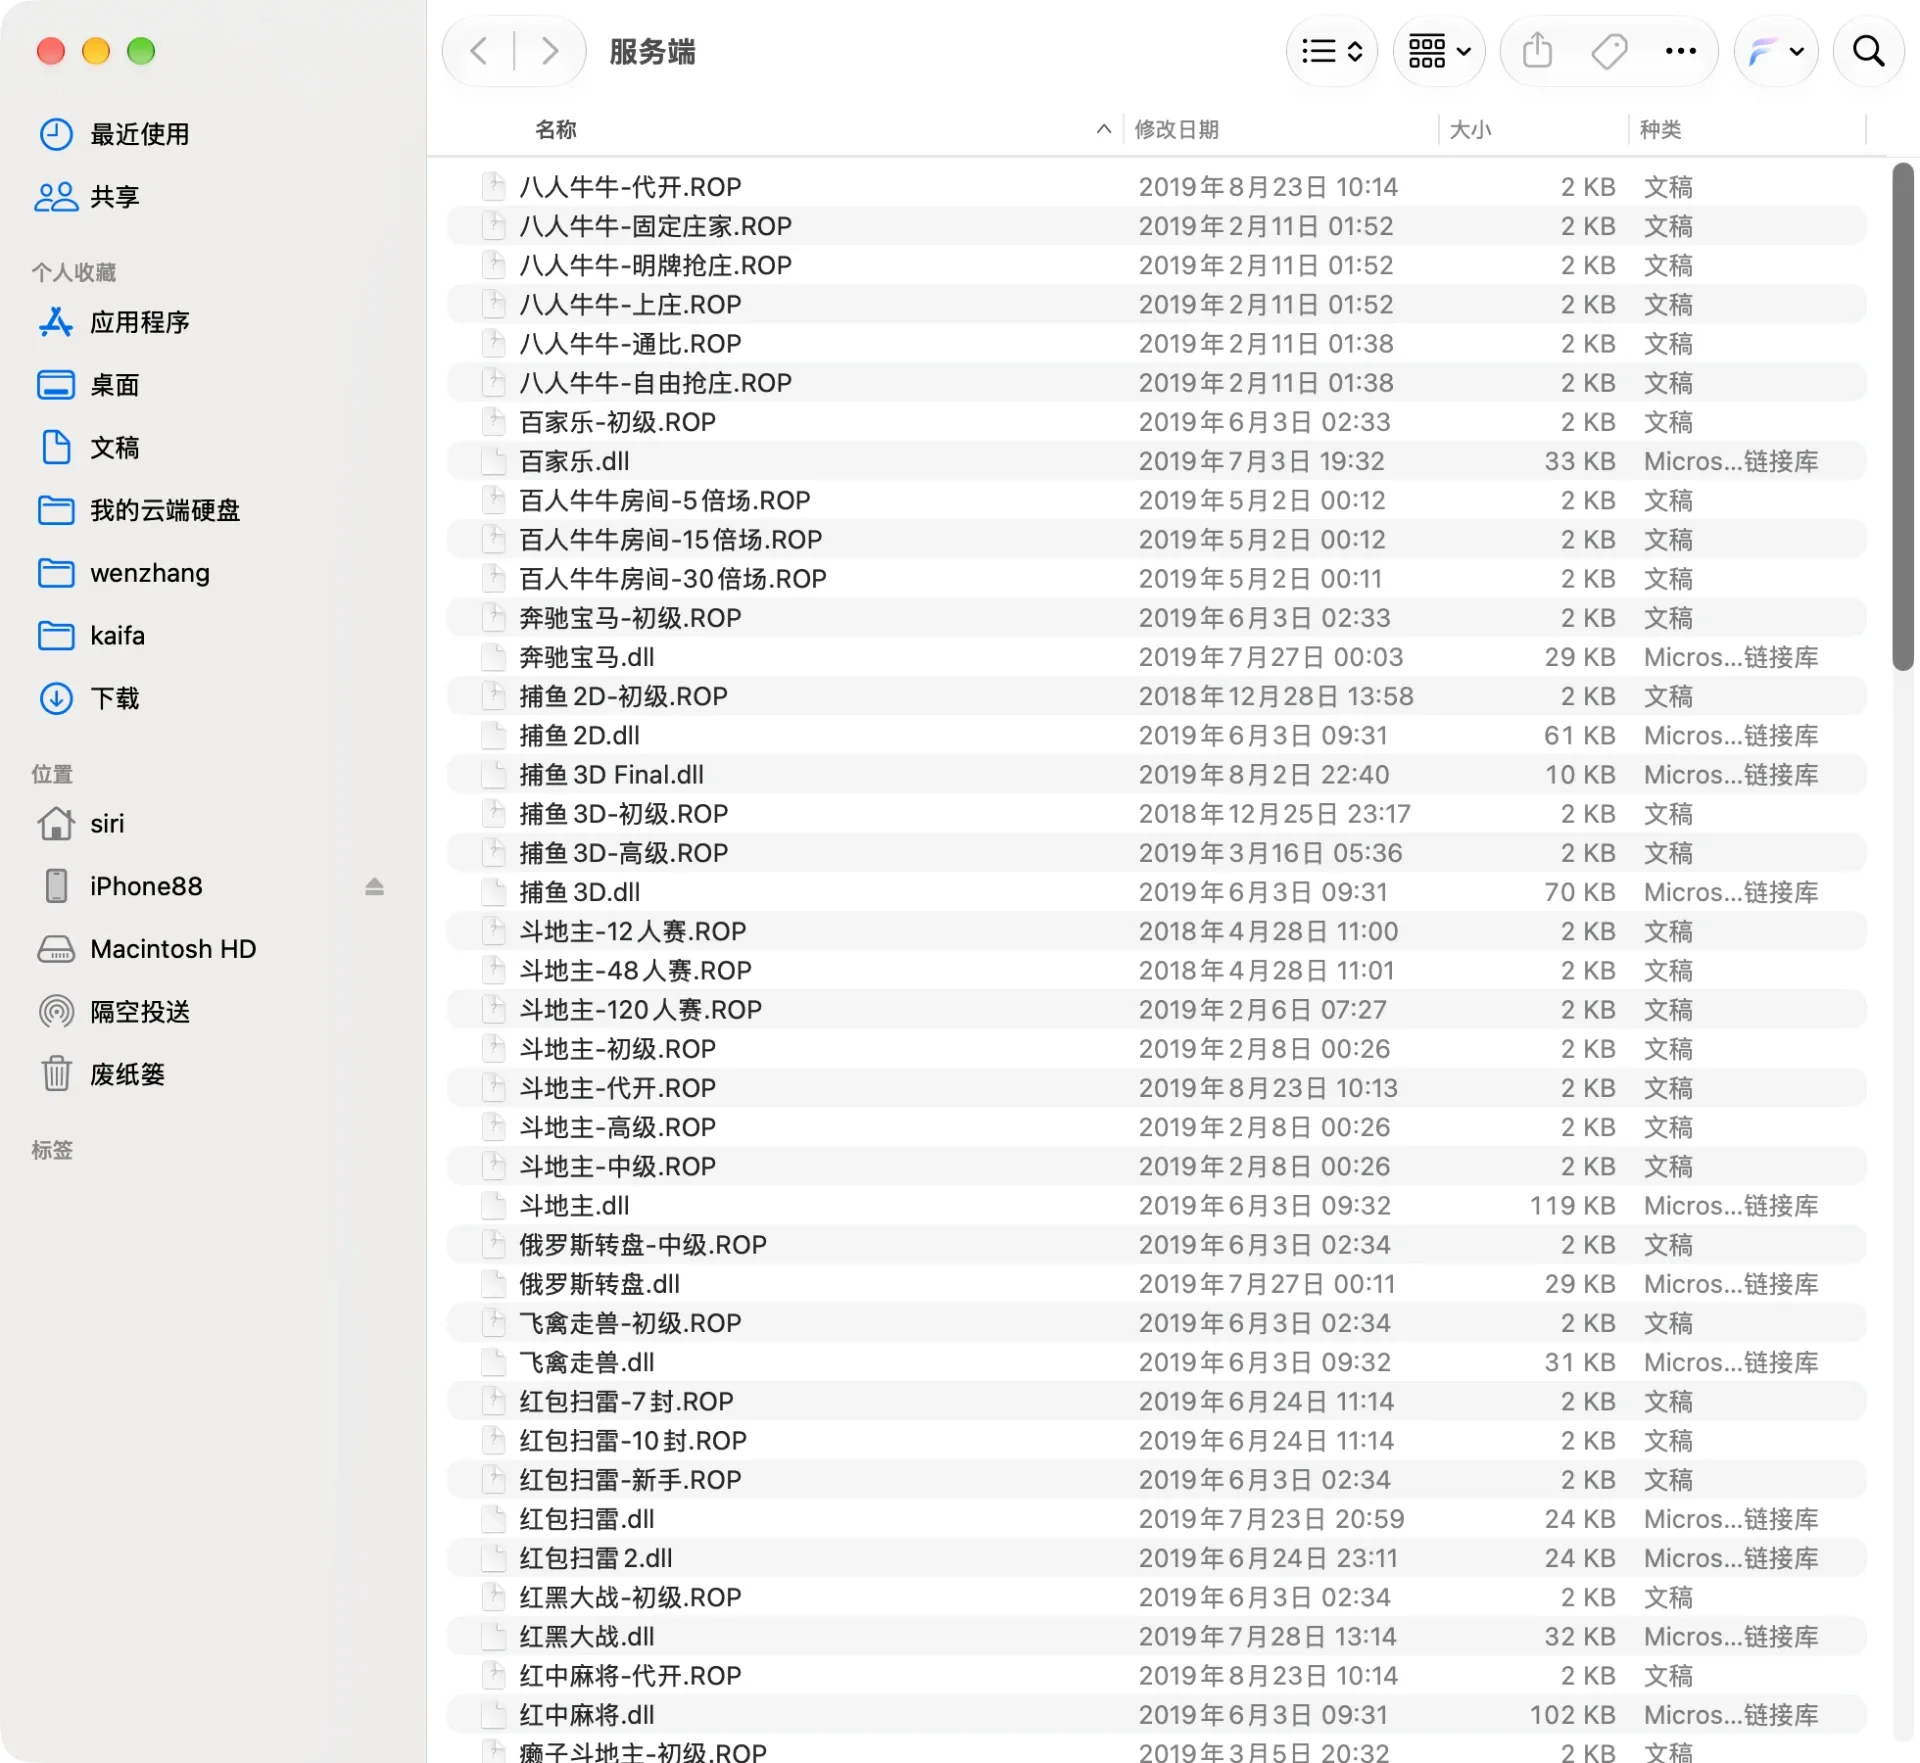Select the file 斗地主.dll
Screen dimensions: 1920x1763
point(1156,1206)
